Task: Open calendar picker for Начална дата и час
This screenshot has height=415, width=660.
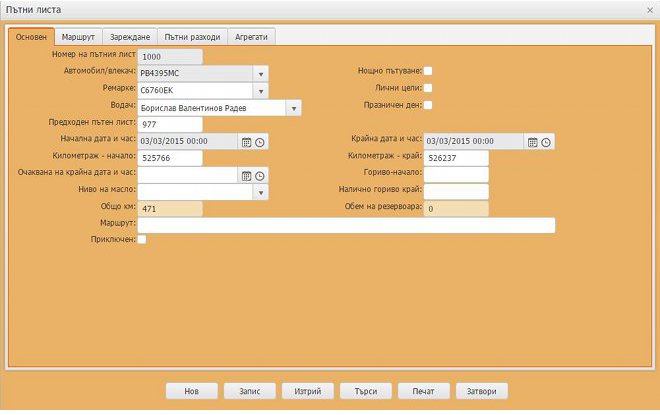Action: [246, 142]
